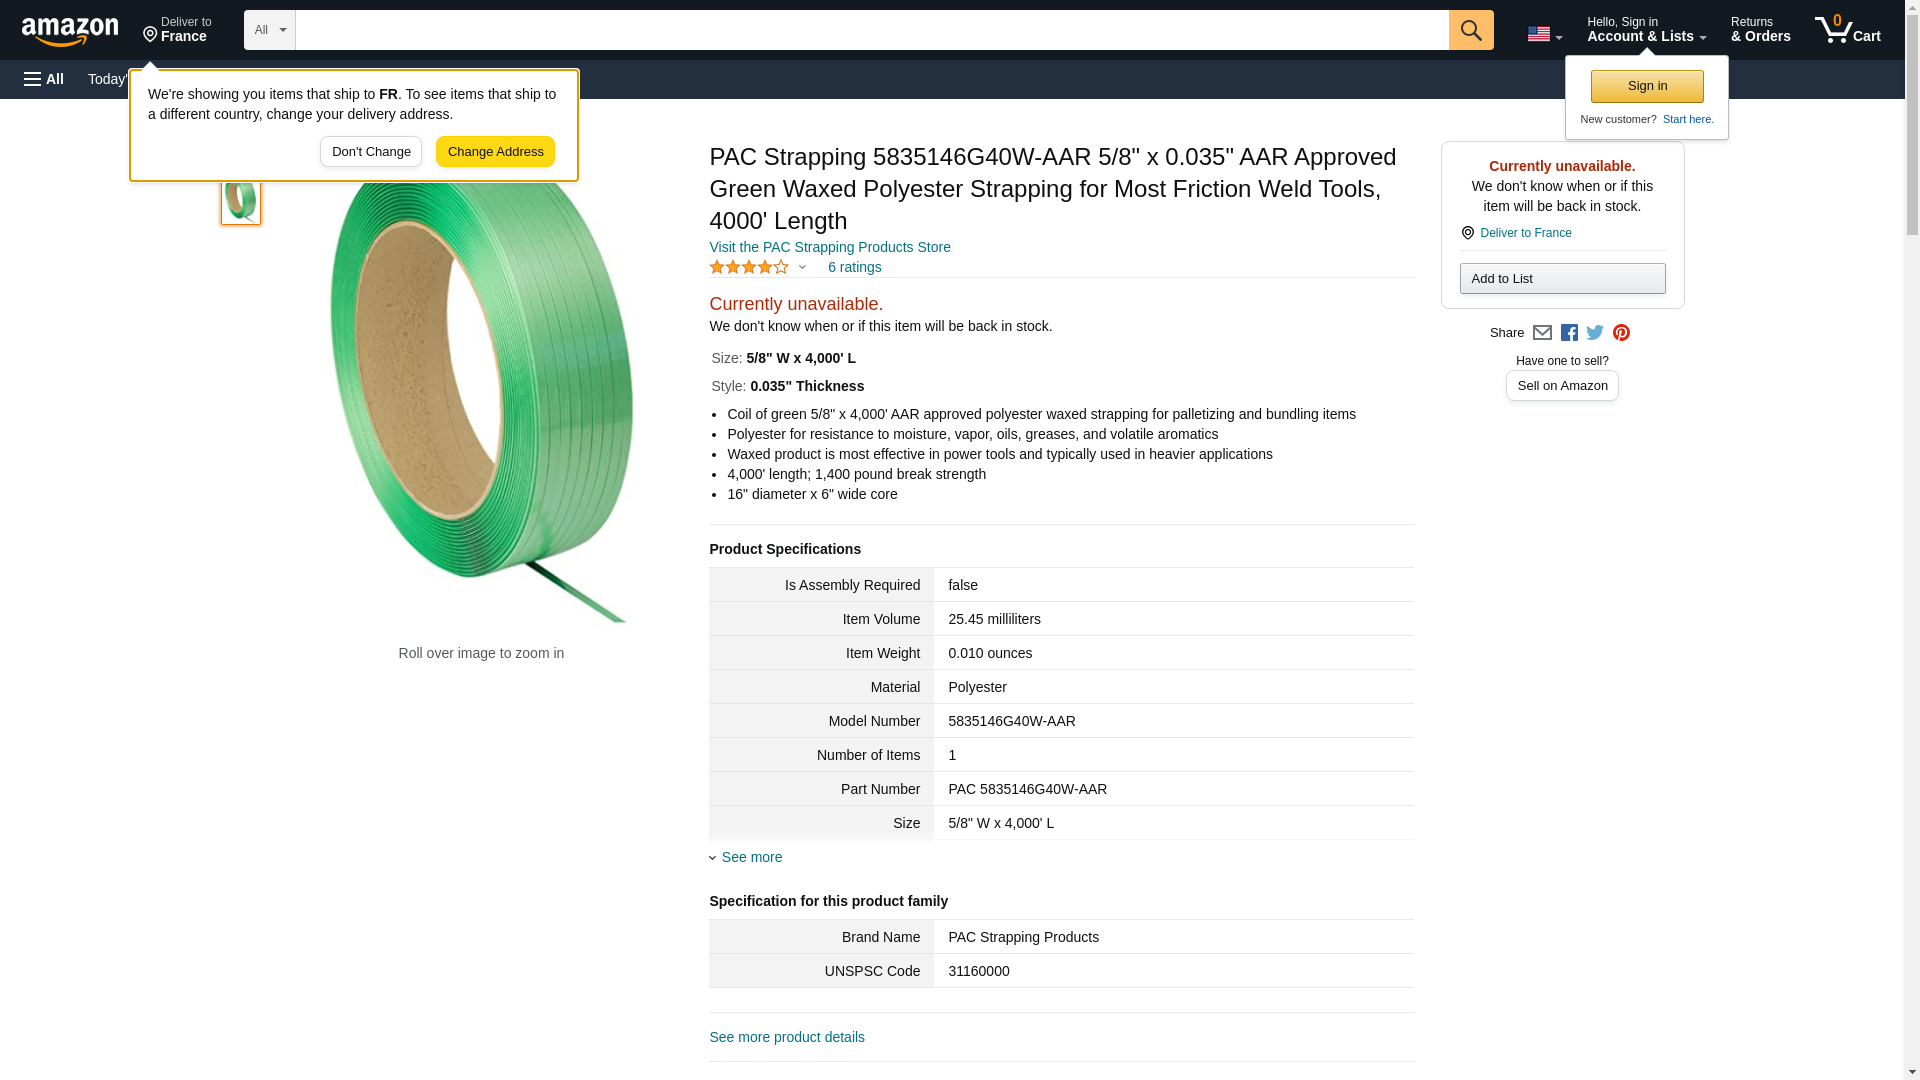This screenshot has height=1080, width=1920.
Task: Share product on Twitter
Action: [x=1595, y=333]
